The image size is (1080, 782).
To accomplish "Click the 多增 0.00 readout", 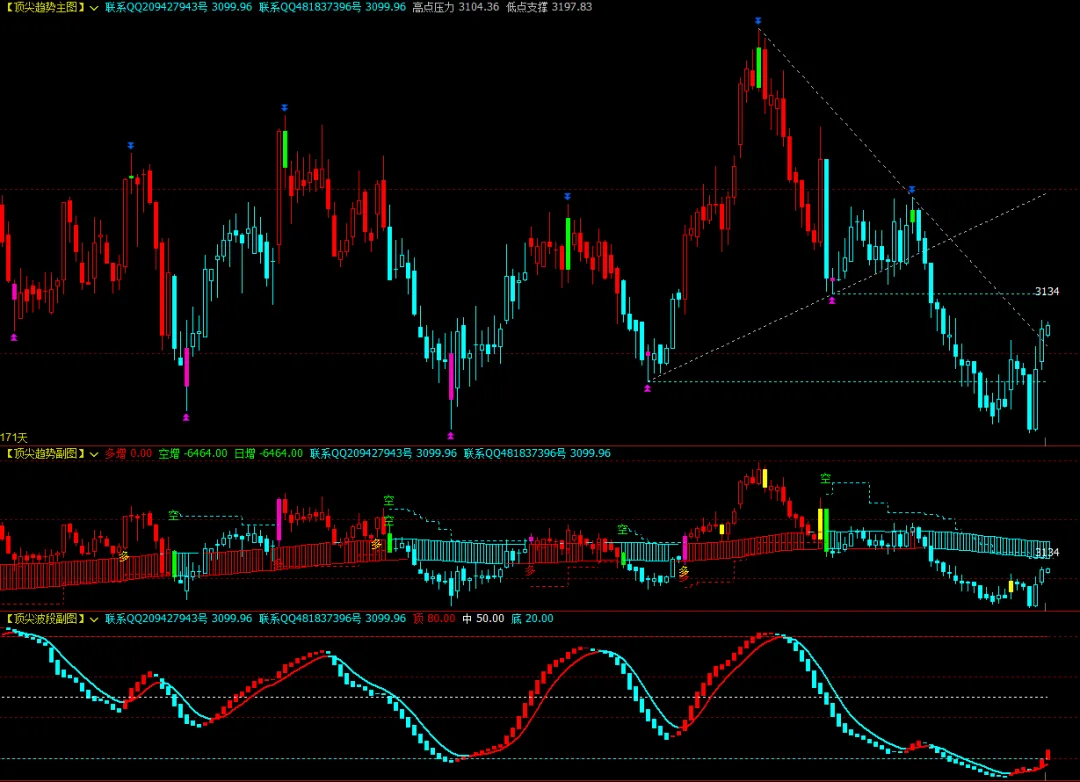I will tap(128, 453).
